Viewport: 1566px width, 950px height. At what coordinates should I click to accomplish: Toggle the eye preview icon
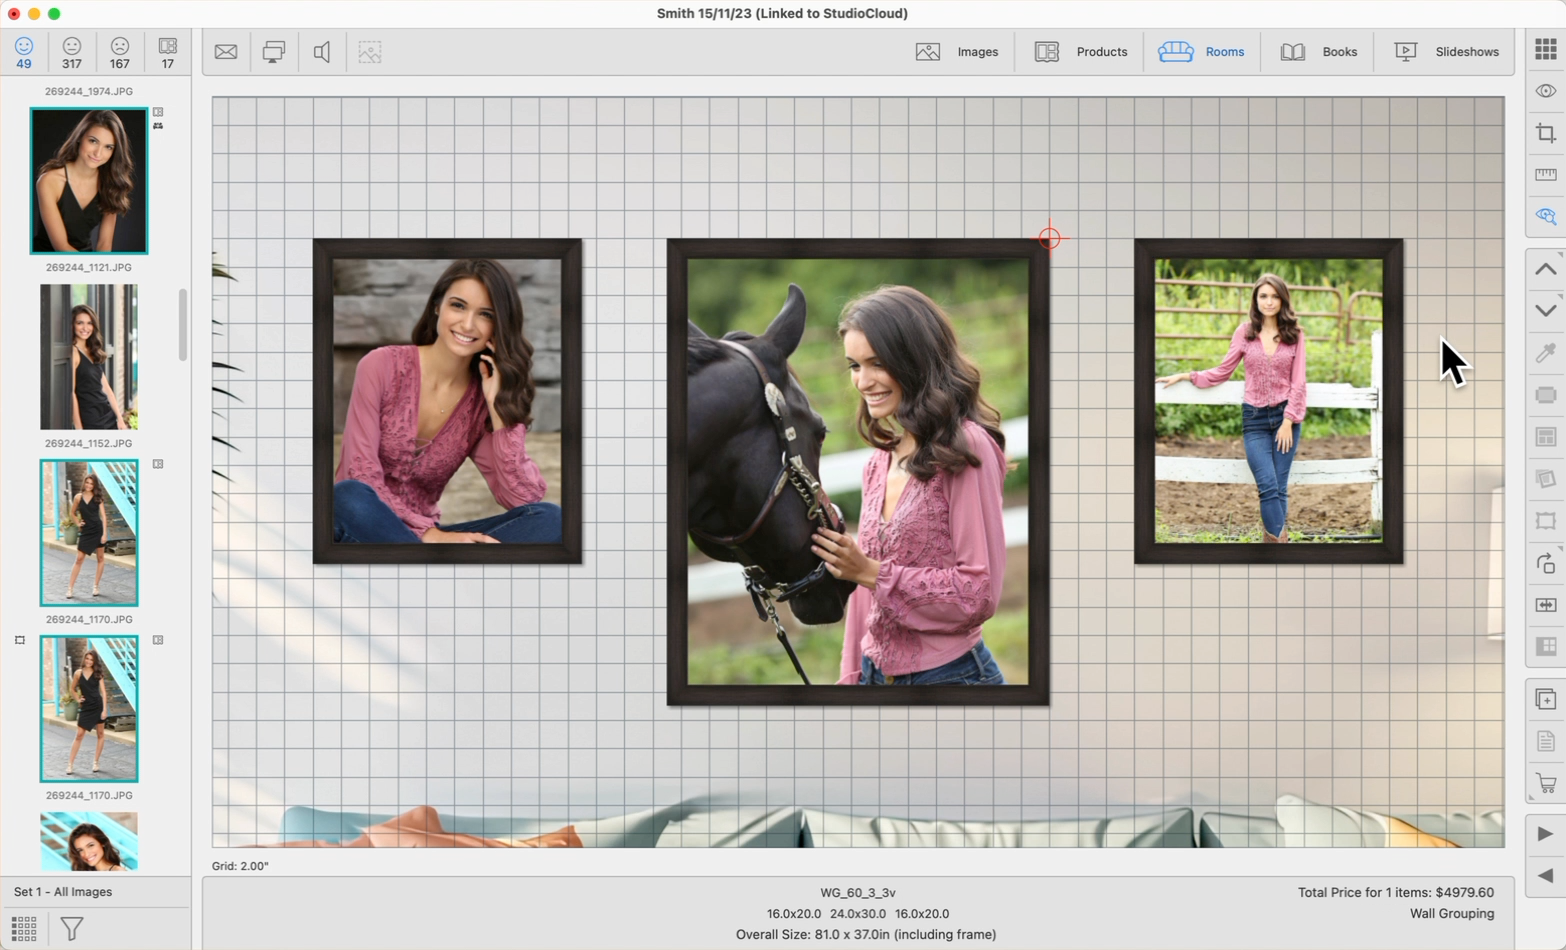tap(1545, 91)
